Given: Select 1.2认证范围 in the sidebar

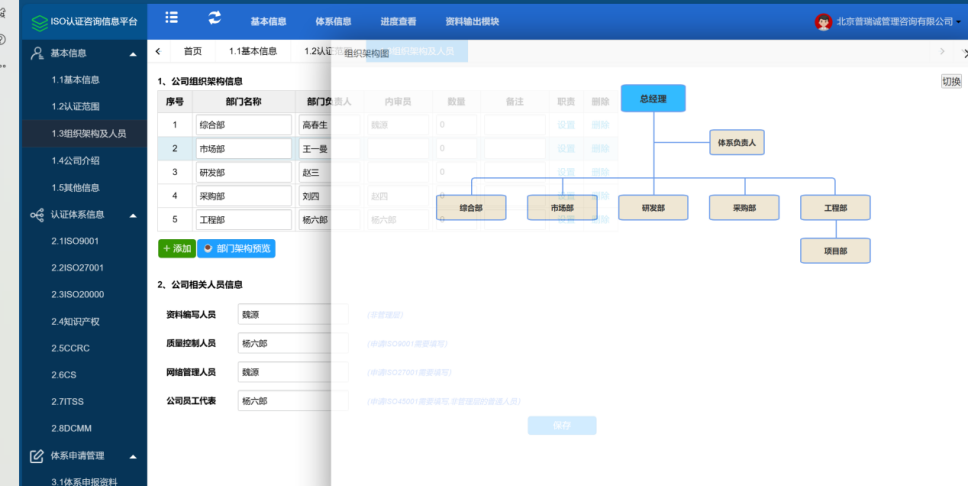Looking at the screenshot, I should click(75, 106).
